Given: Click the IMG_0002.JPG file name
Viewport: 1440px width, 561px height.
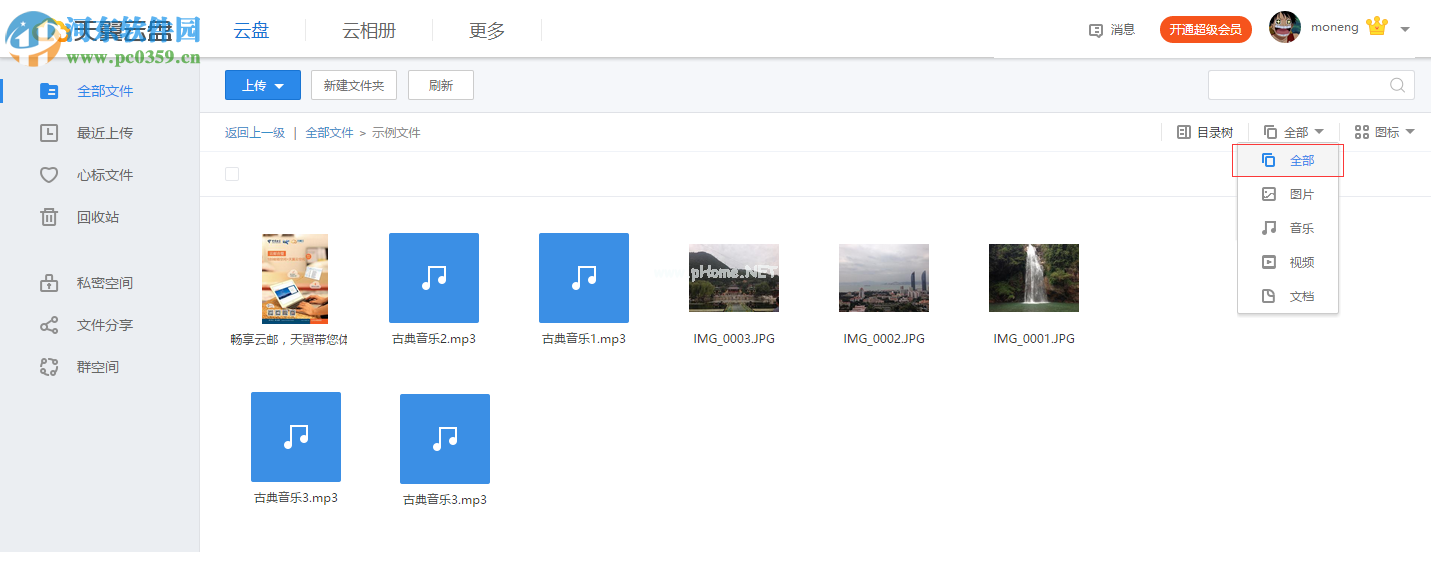Looking at the screenshot, I should [884, 339].
